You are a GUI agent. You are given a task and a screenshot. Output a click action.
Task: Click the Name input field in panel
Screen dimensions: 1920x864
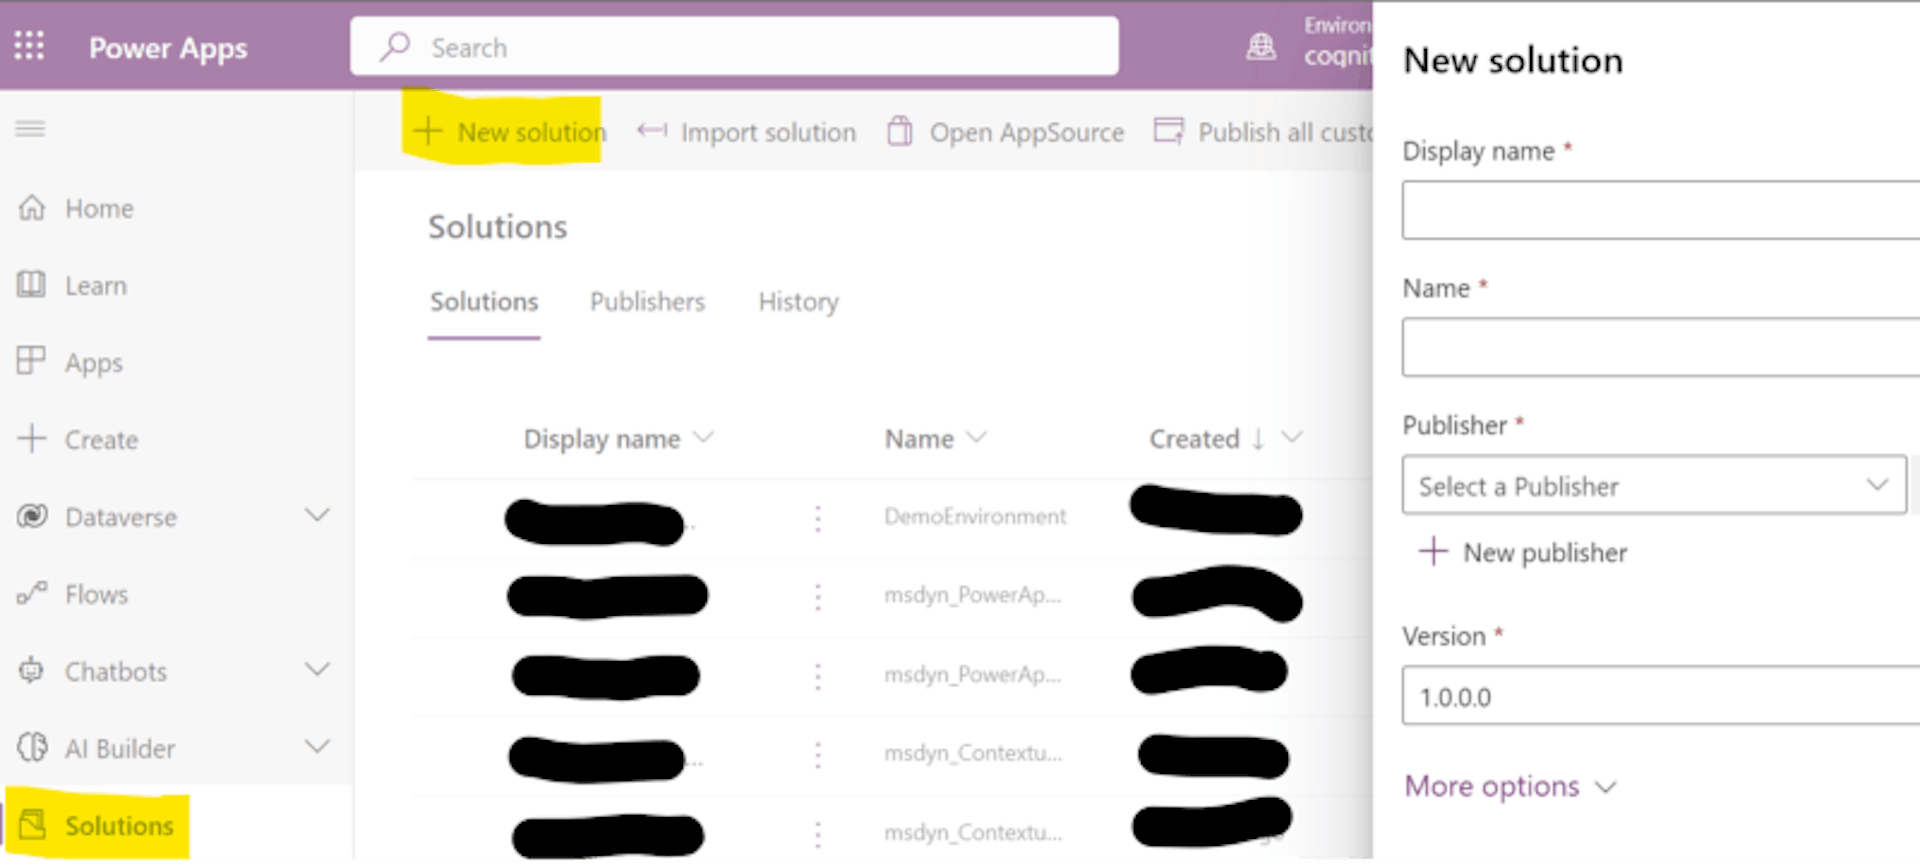1661,347
